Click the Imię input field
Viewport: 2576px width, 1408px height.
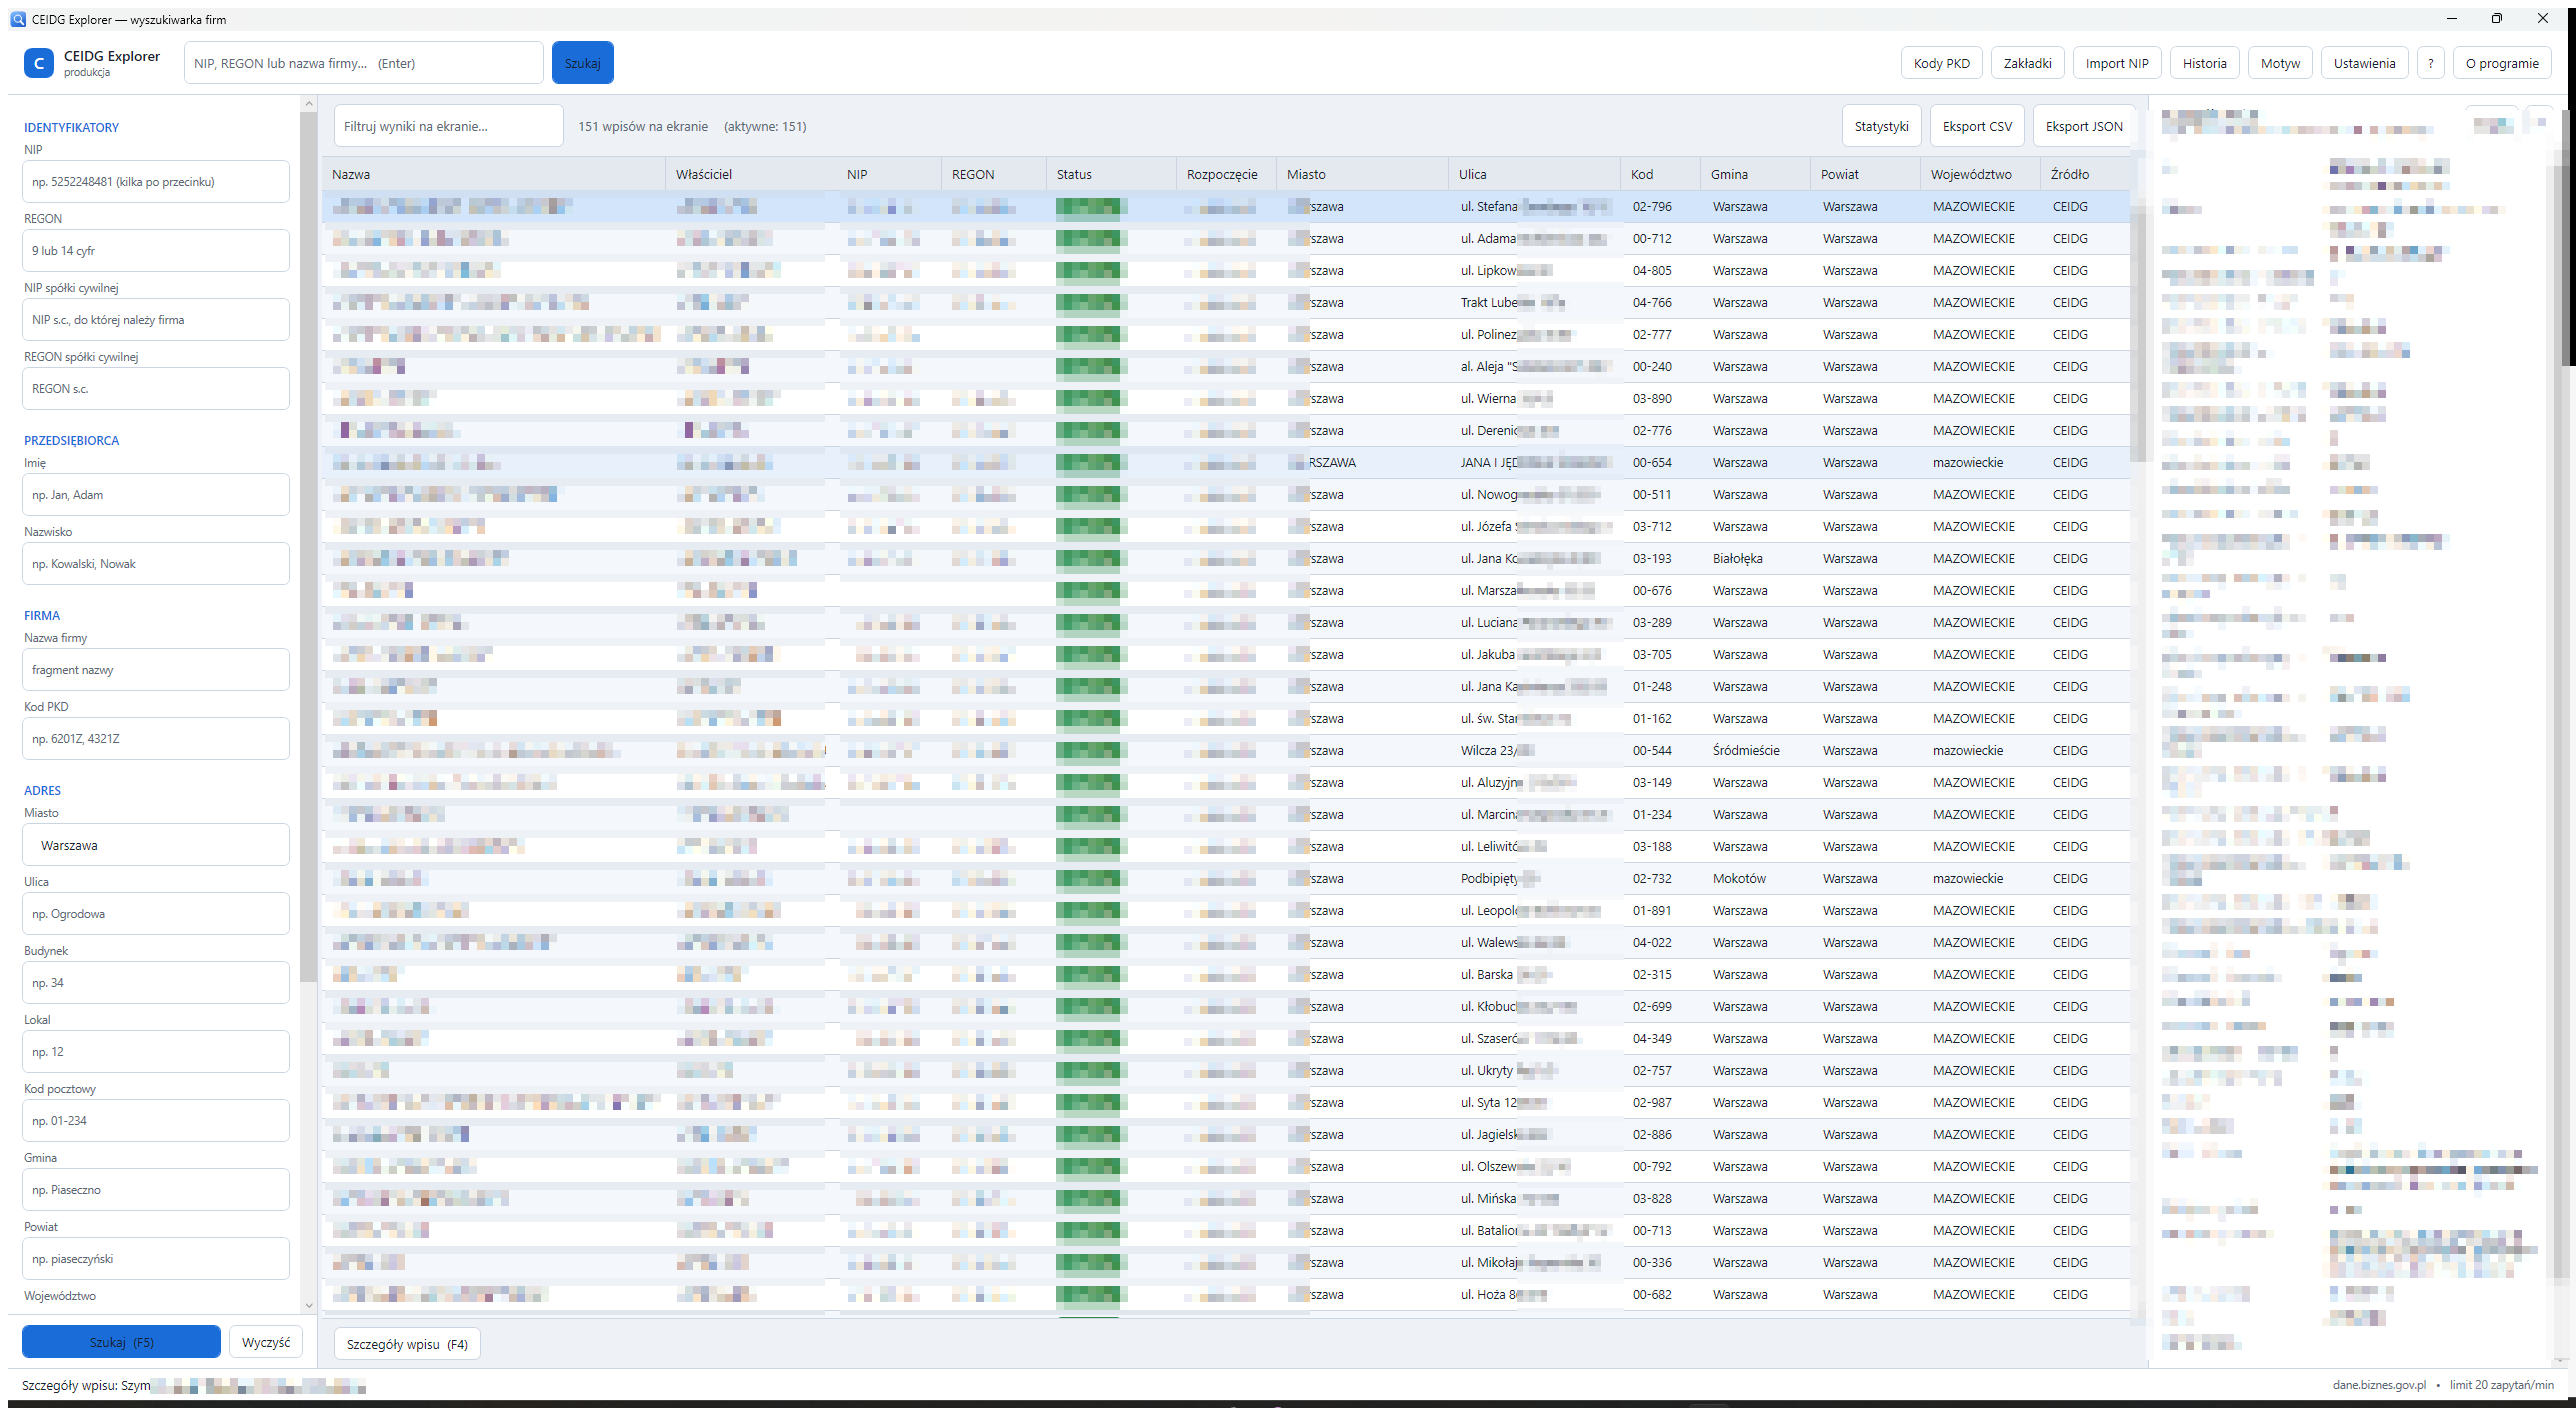[x=156, y=495]
